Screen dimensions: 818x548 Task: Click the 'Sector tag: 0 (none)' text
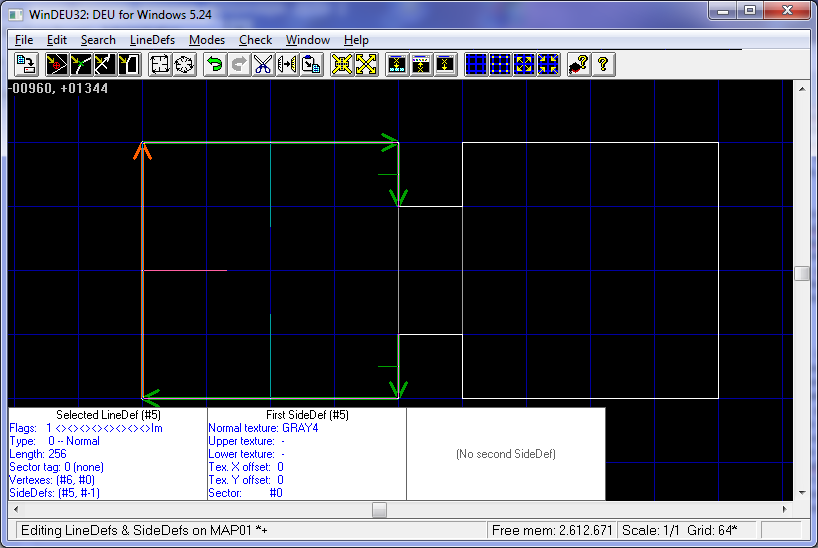point(56,467)
